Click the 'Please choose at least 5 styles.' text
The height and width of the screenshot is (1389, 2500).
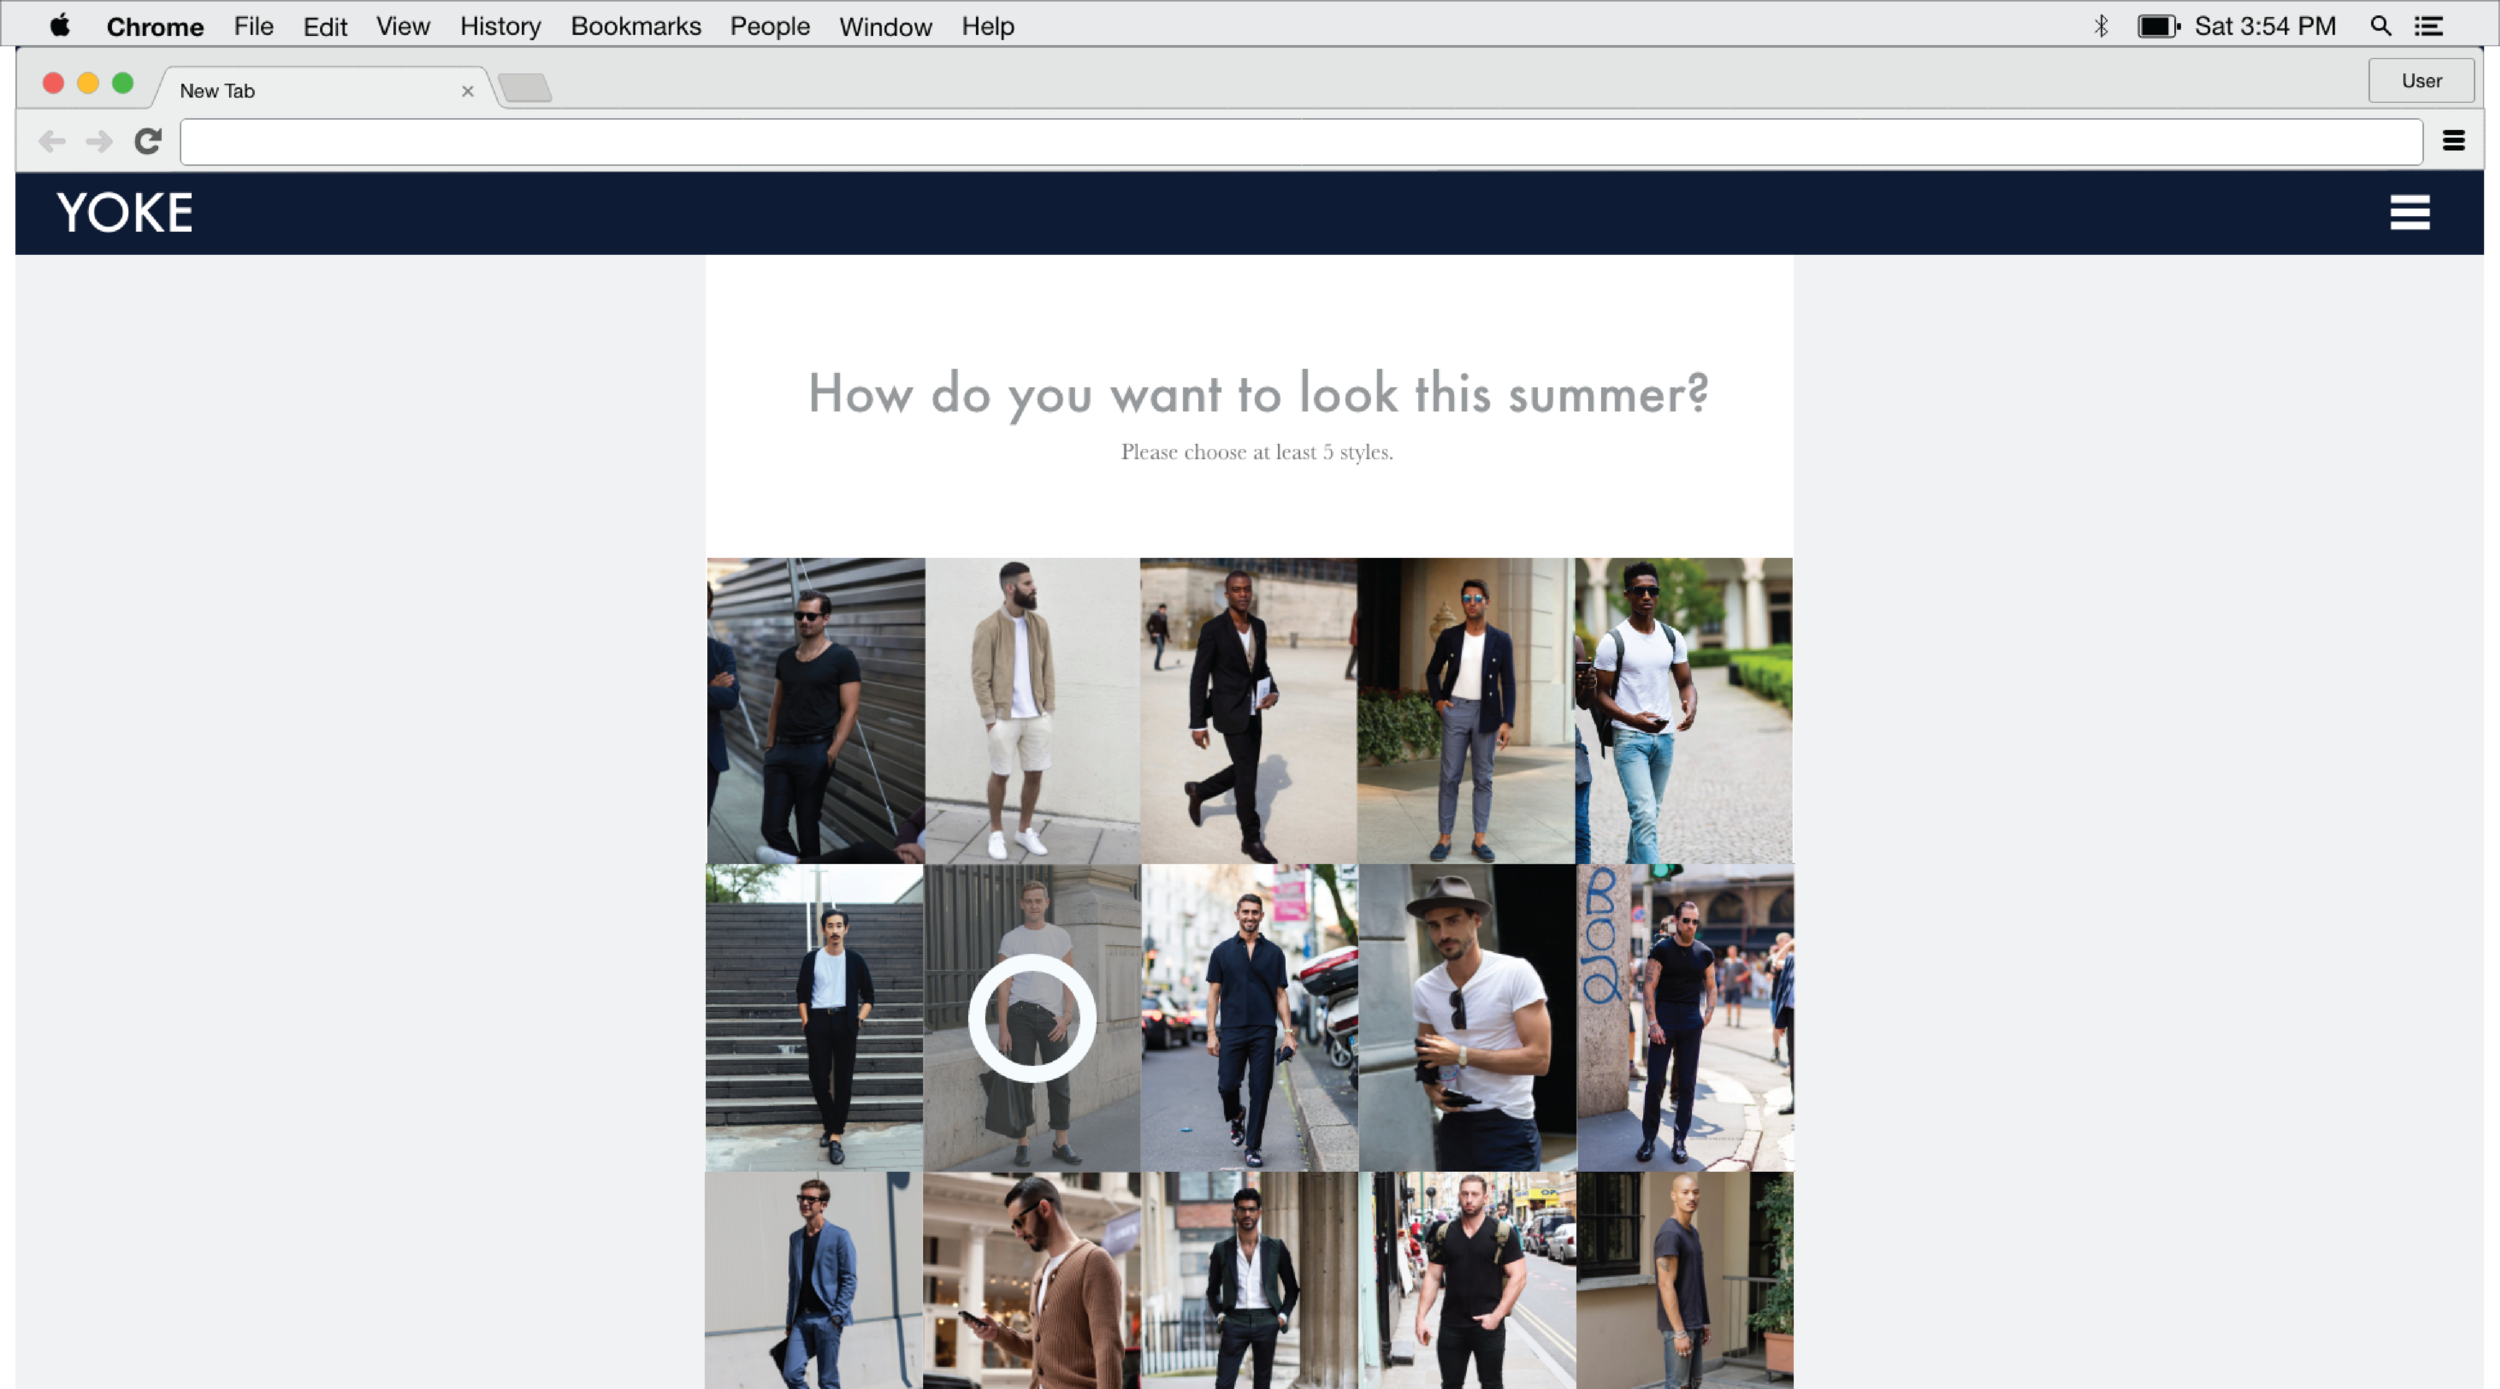1257,452
